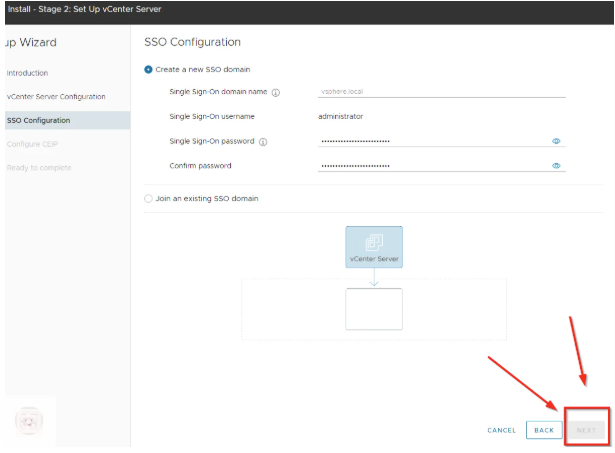Show Single Sign-On password via eye icon
This screenshot has width=615, height=453.
coord(556,141)
